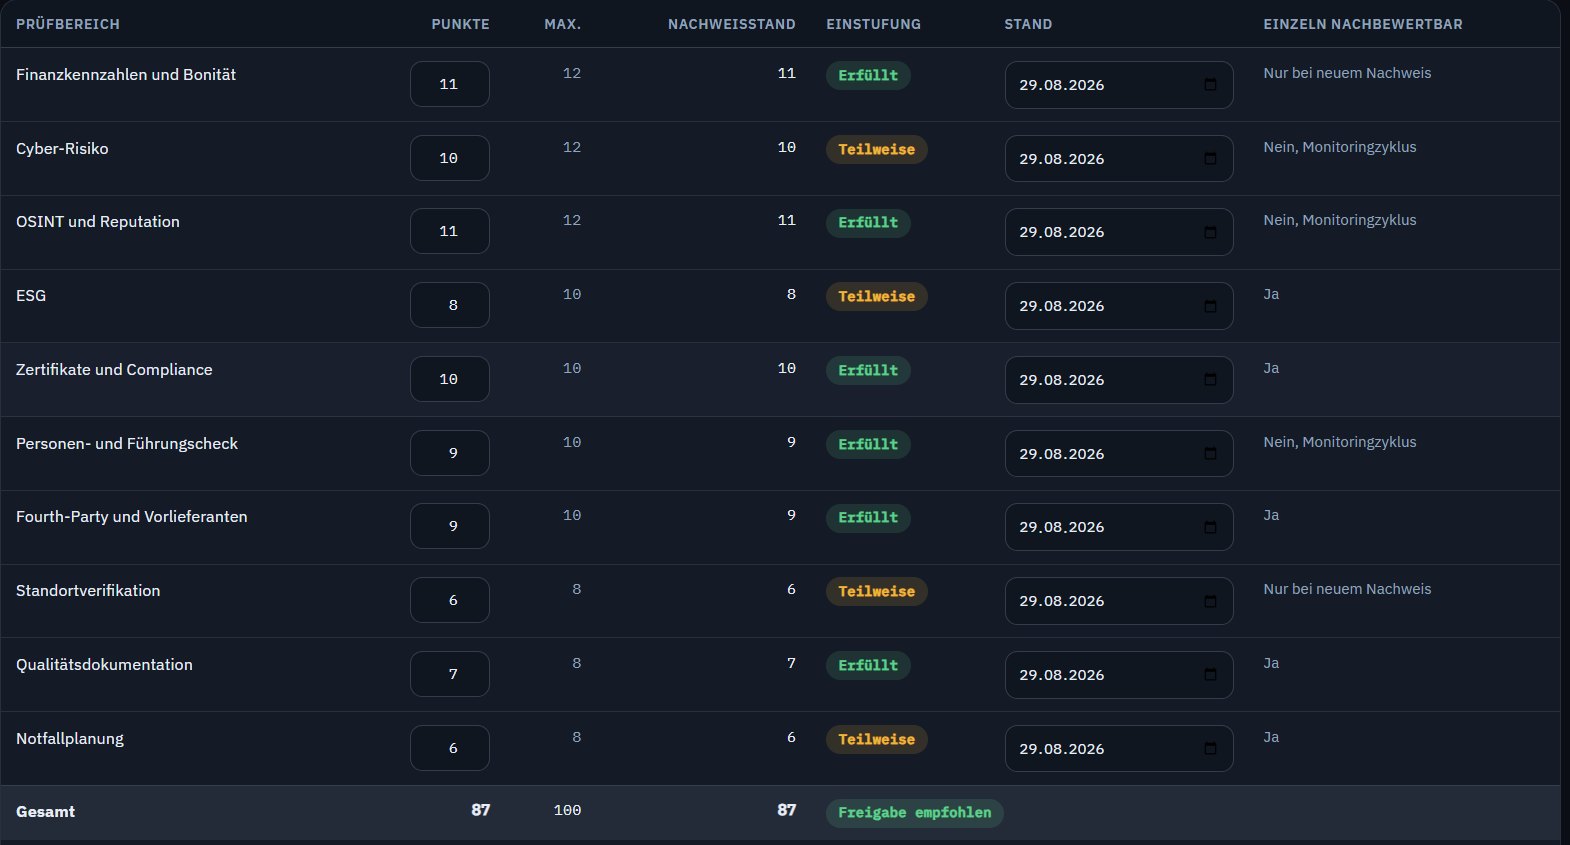Open the Cyber-Risiko date calendar icon

click(1210, 159)
